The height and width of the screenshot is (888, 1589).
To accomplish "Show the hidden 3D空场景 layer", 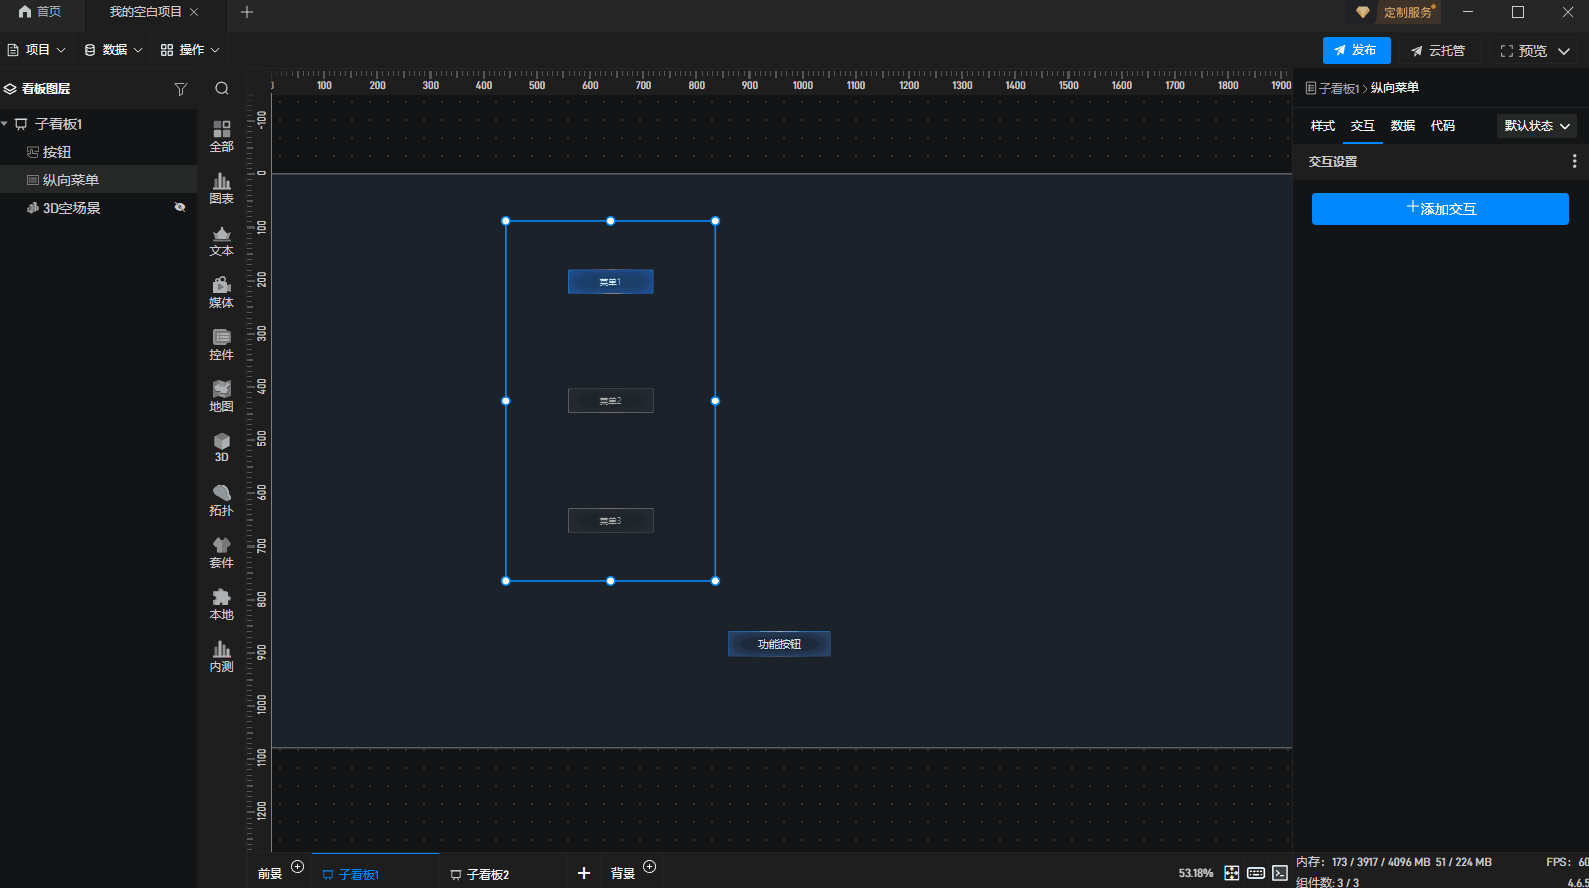I will [180, 208].
